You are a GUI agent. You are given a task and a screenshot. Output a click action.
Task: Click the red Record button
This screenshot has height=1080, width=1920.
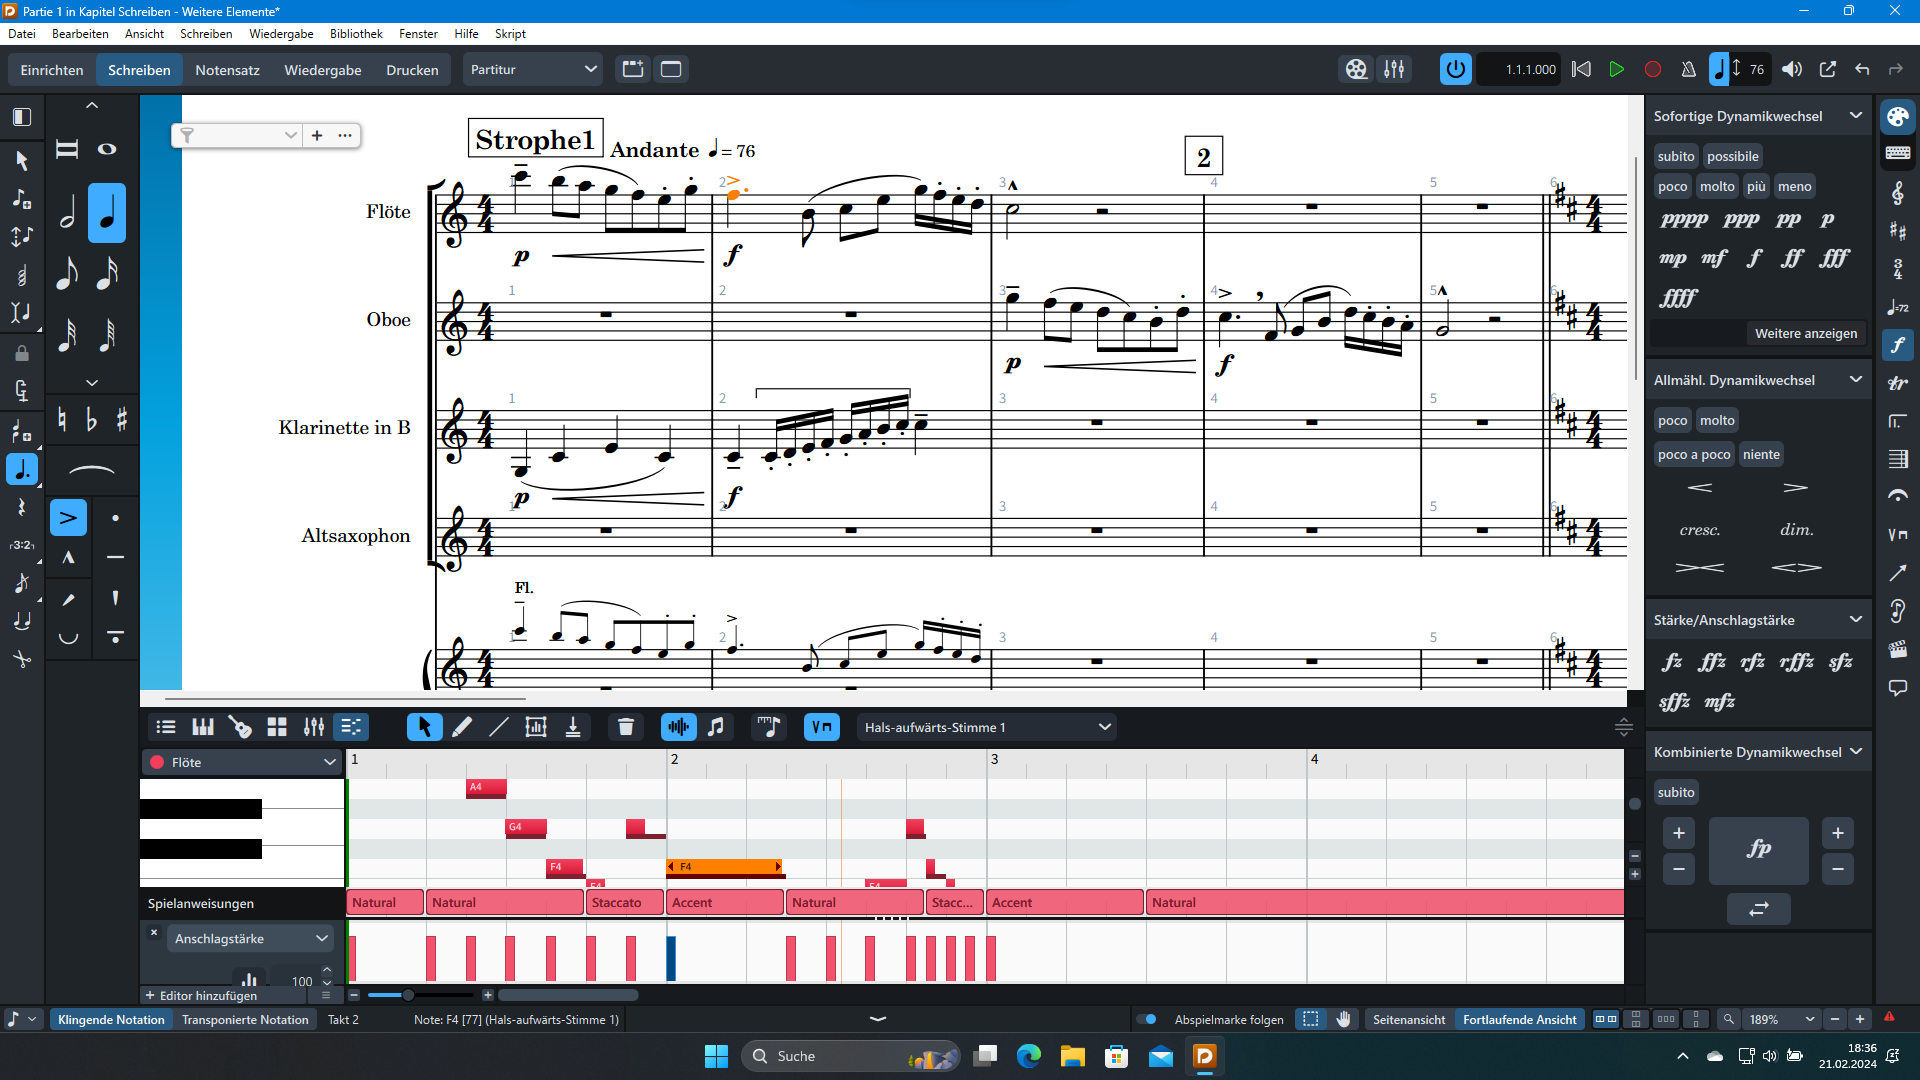pyautogui.click(x=1653, y=69)
